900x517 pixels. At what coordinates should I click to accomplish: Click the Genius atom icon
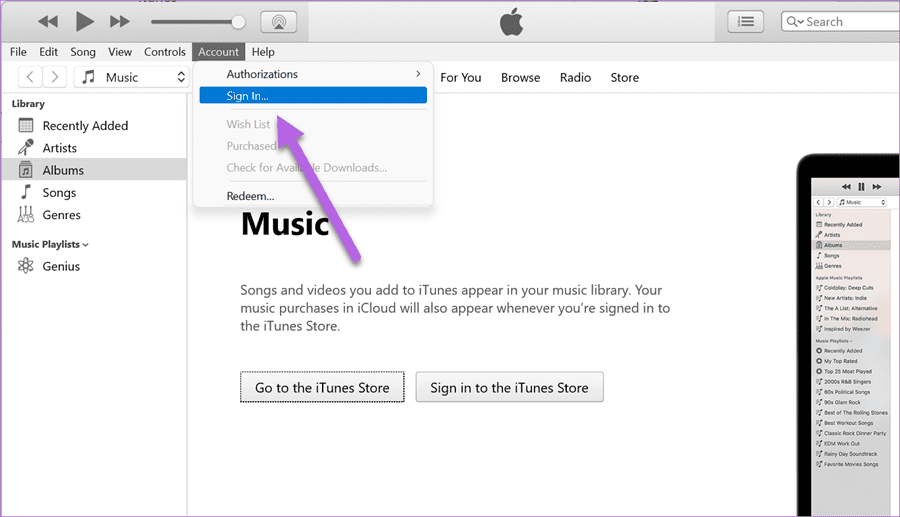click(x=26, y=266)
